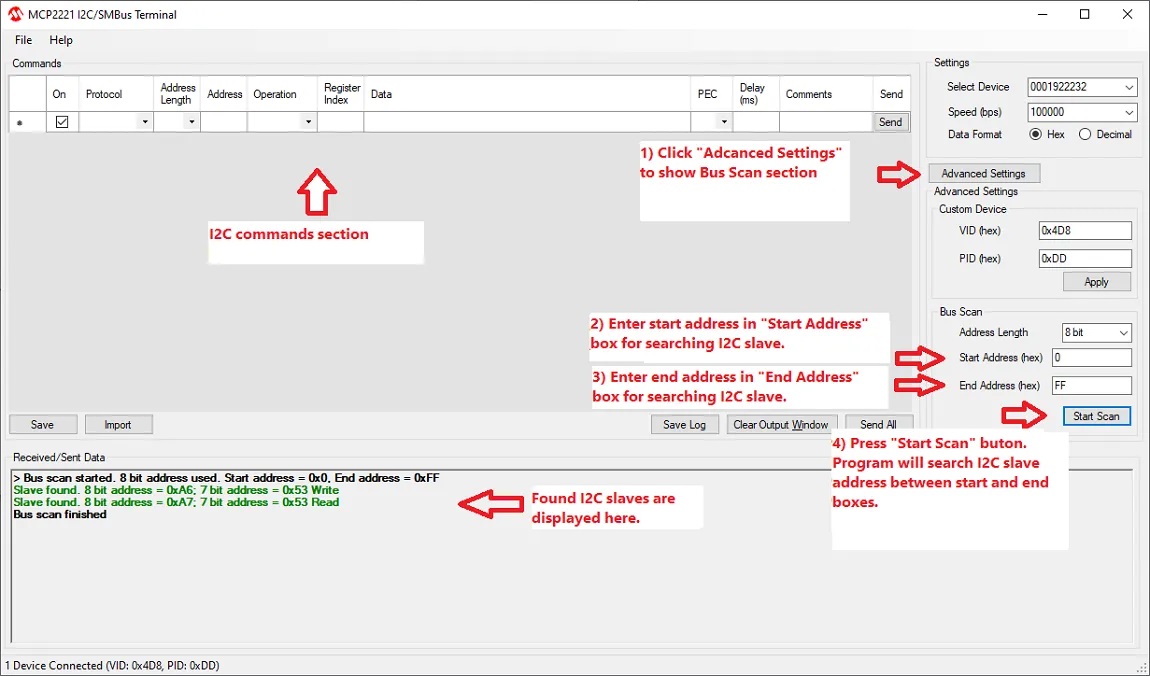
Task: Minimize the MCP2221 terminal window
Action: pyautogui.click(x=1041, y=14)
